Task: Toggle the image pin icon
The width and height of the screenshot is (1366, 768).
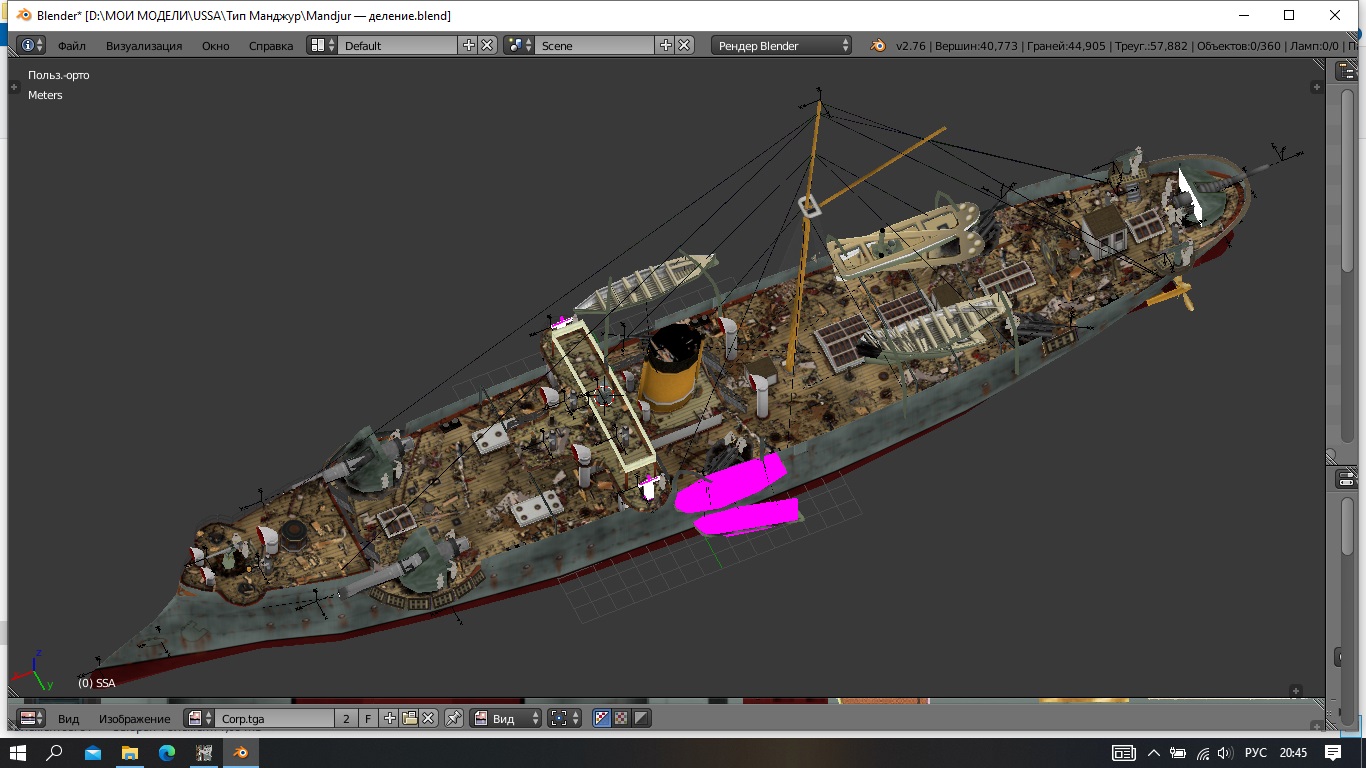Action: [x=454, y=718]
